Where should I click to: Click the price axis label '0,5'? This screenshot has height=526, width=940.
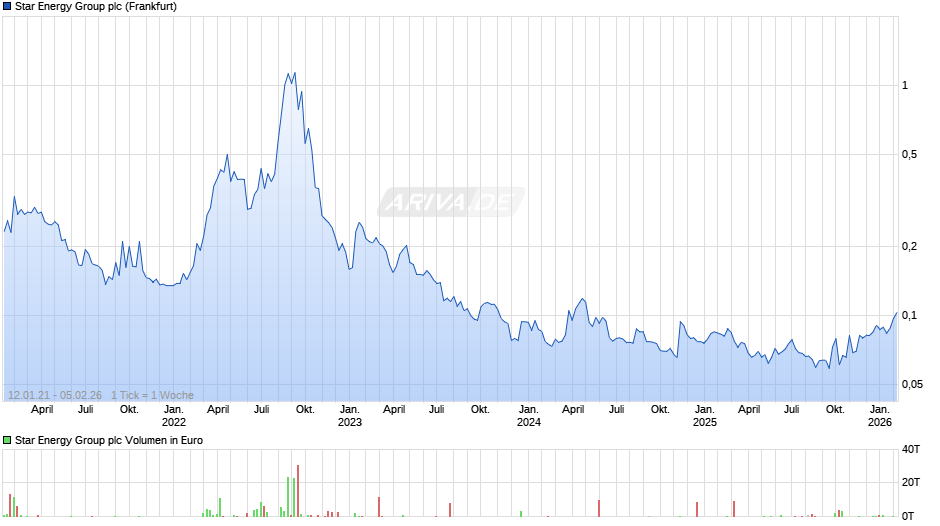(909, 155)
